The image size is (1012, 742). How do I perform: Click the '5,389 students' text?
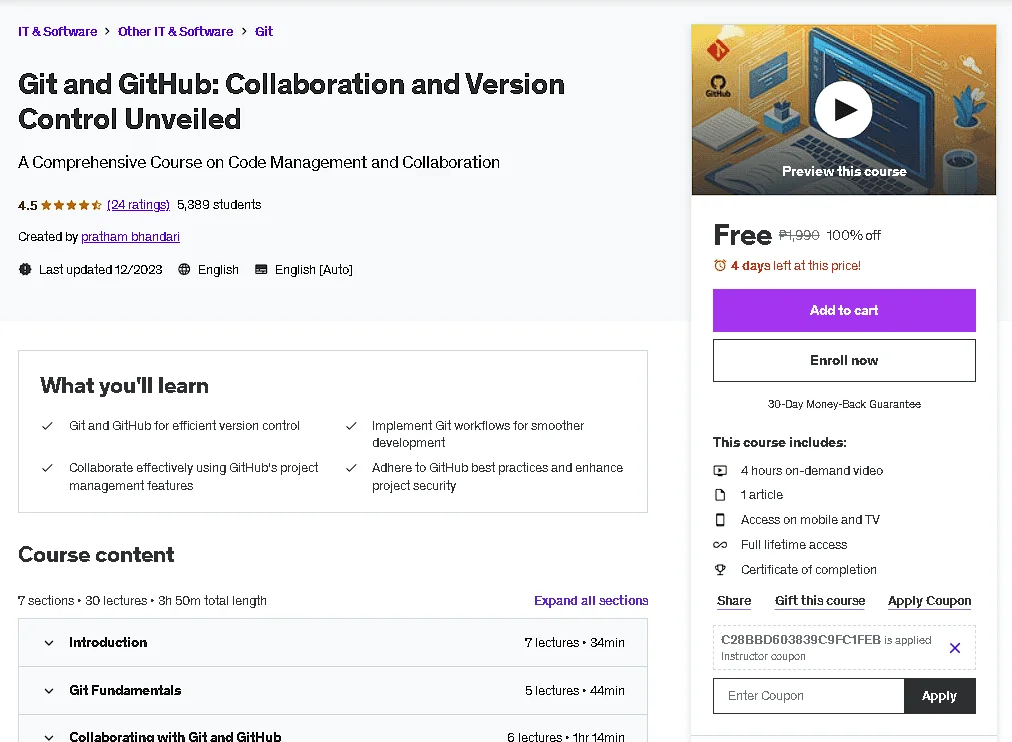pyautogui.click(x=219, y=205)
